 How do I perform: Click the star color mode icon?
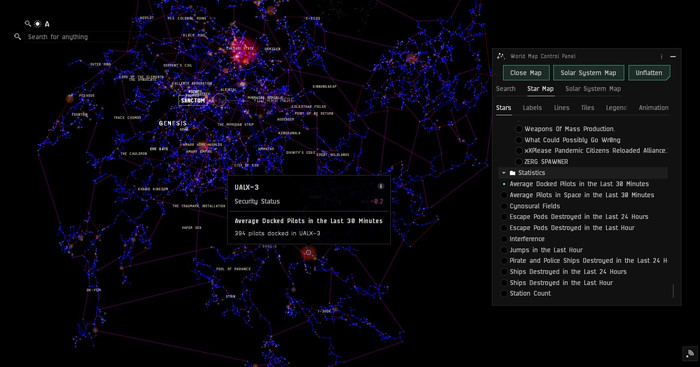point(38,24)
